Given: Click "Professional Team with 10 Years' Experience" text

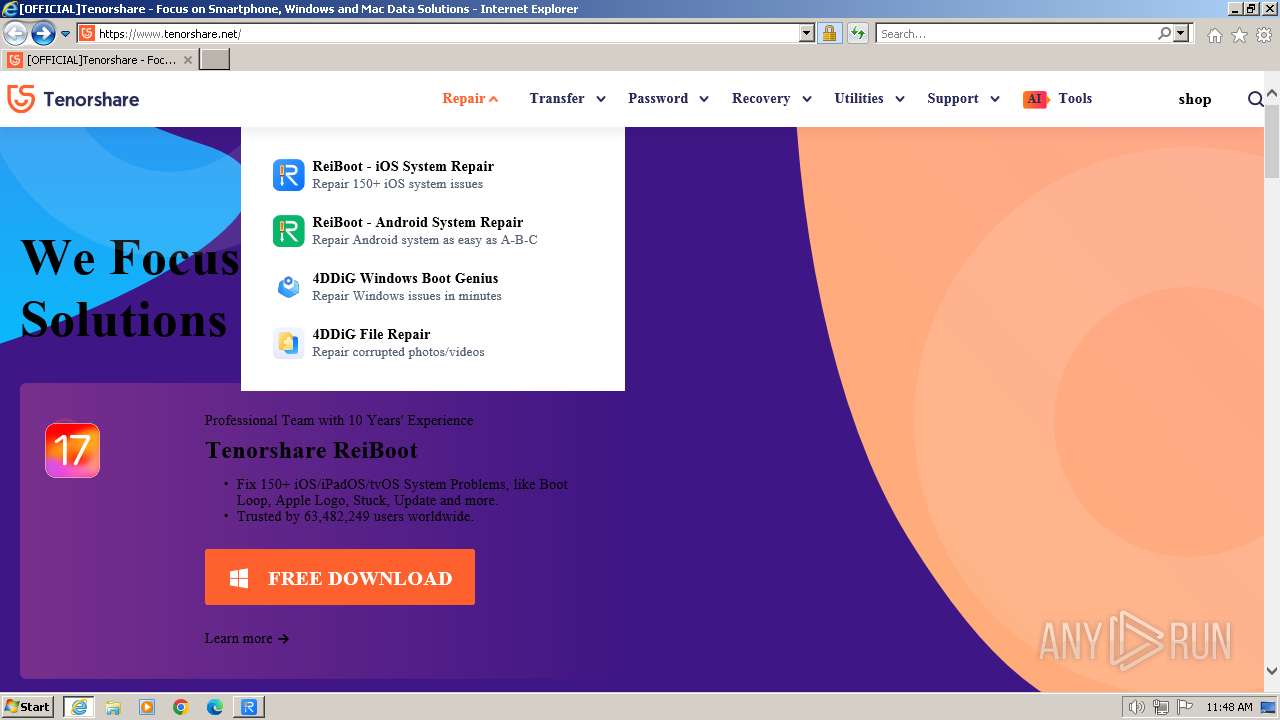Looking at the screenshot, I should (339, 420).
